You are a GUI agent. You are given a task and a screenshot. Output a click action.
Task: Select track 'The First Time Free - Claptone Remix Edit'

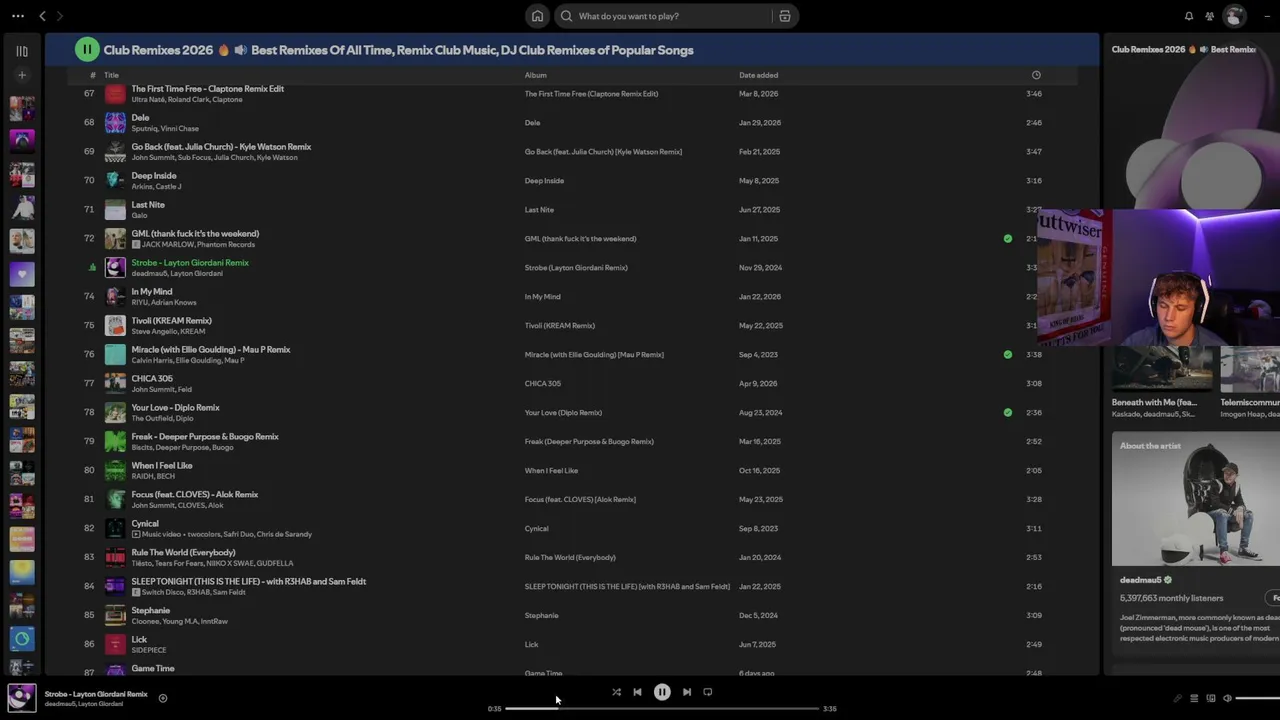click(208, 89)
